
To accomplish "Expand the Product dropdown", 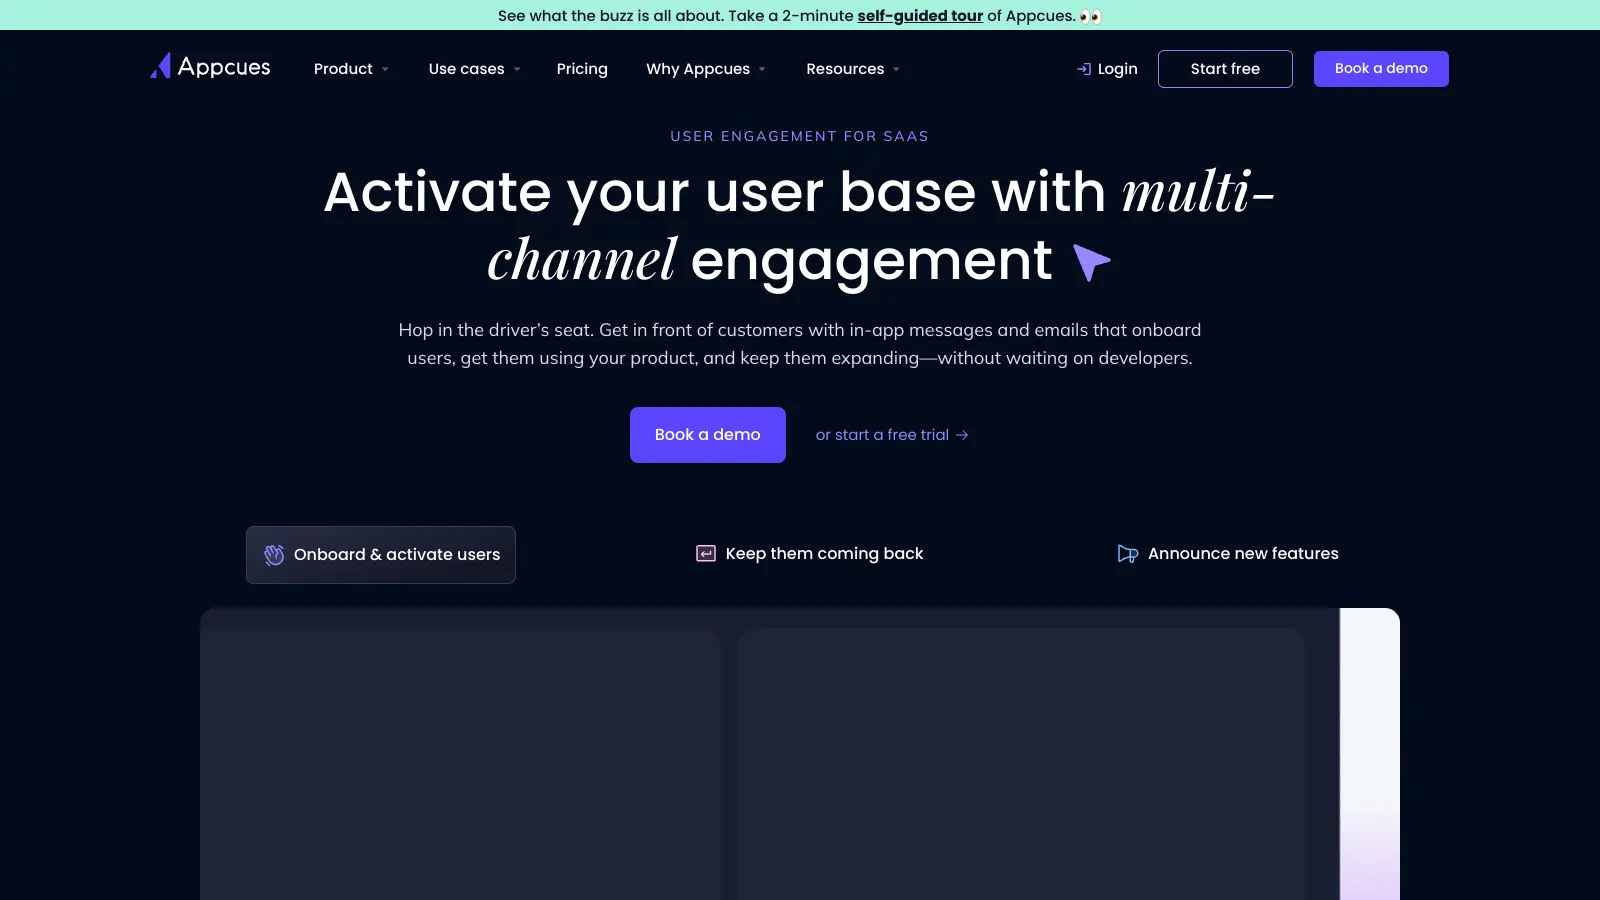I will (351, 68).
